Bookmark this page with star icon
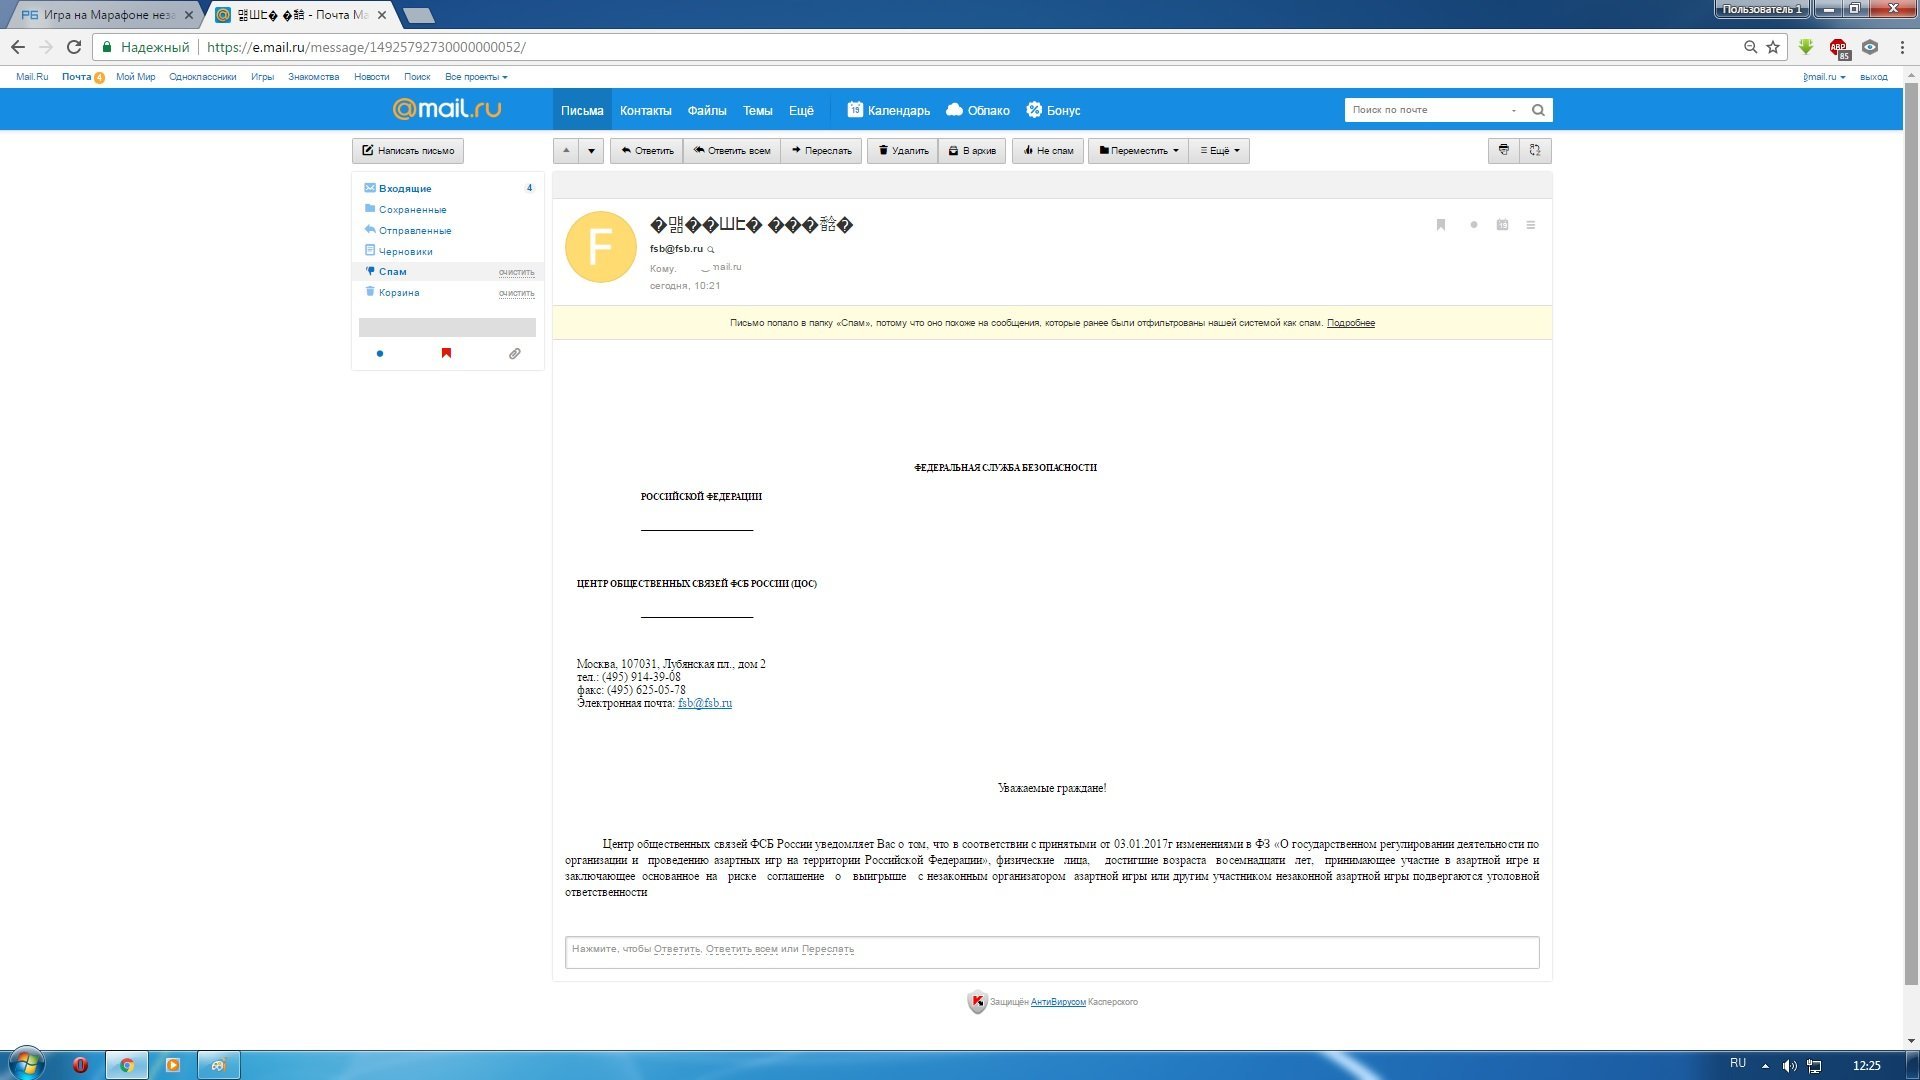This screenshot has height=1080, width=1920. tap(1773, 47)
